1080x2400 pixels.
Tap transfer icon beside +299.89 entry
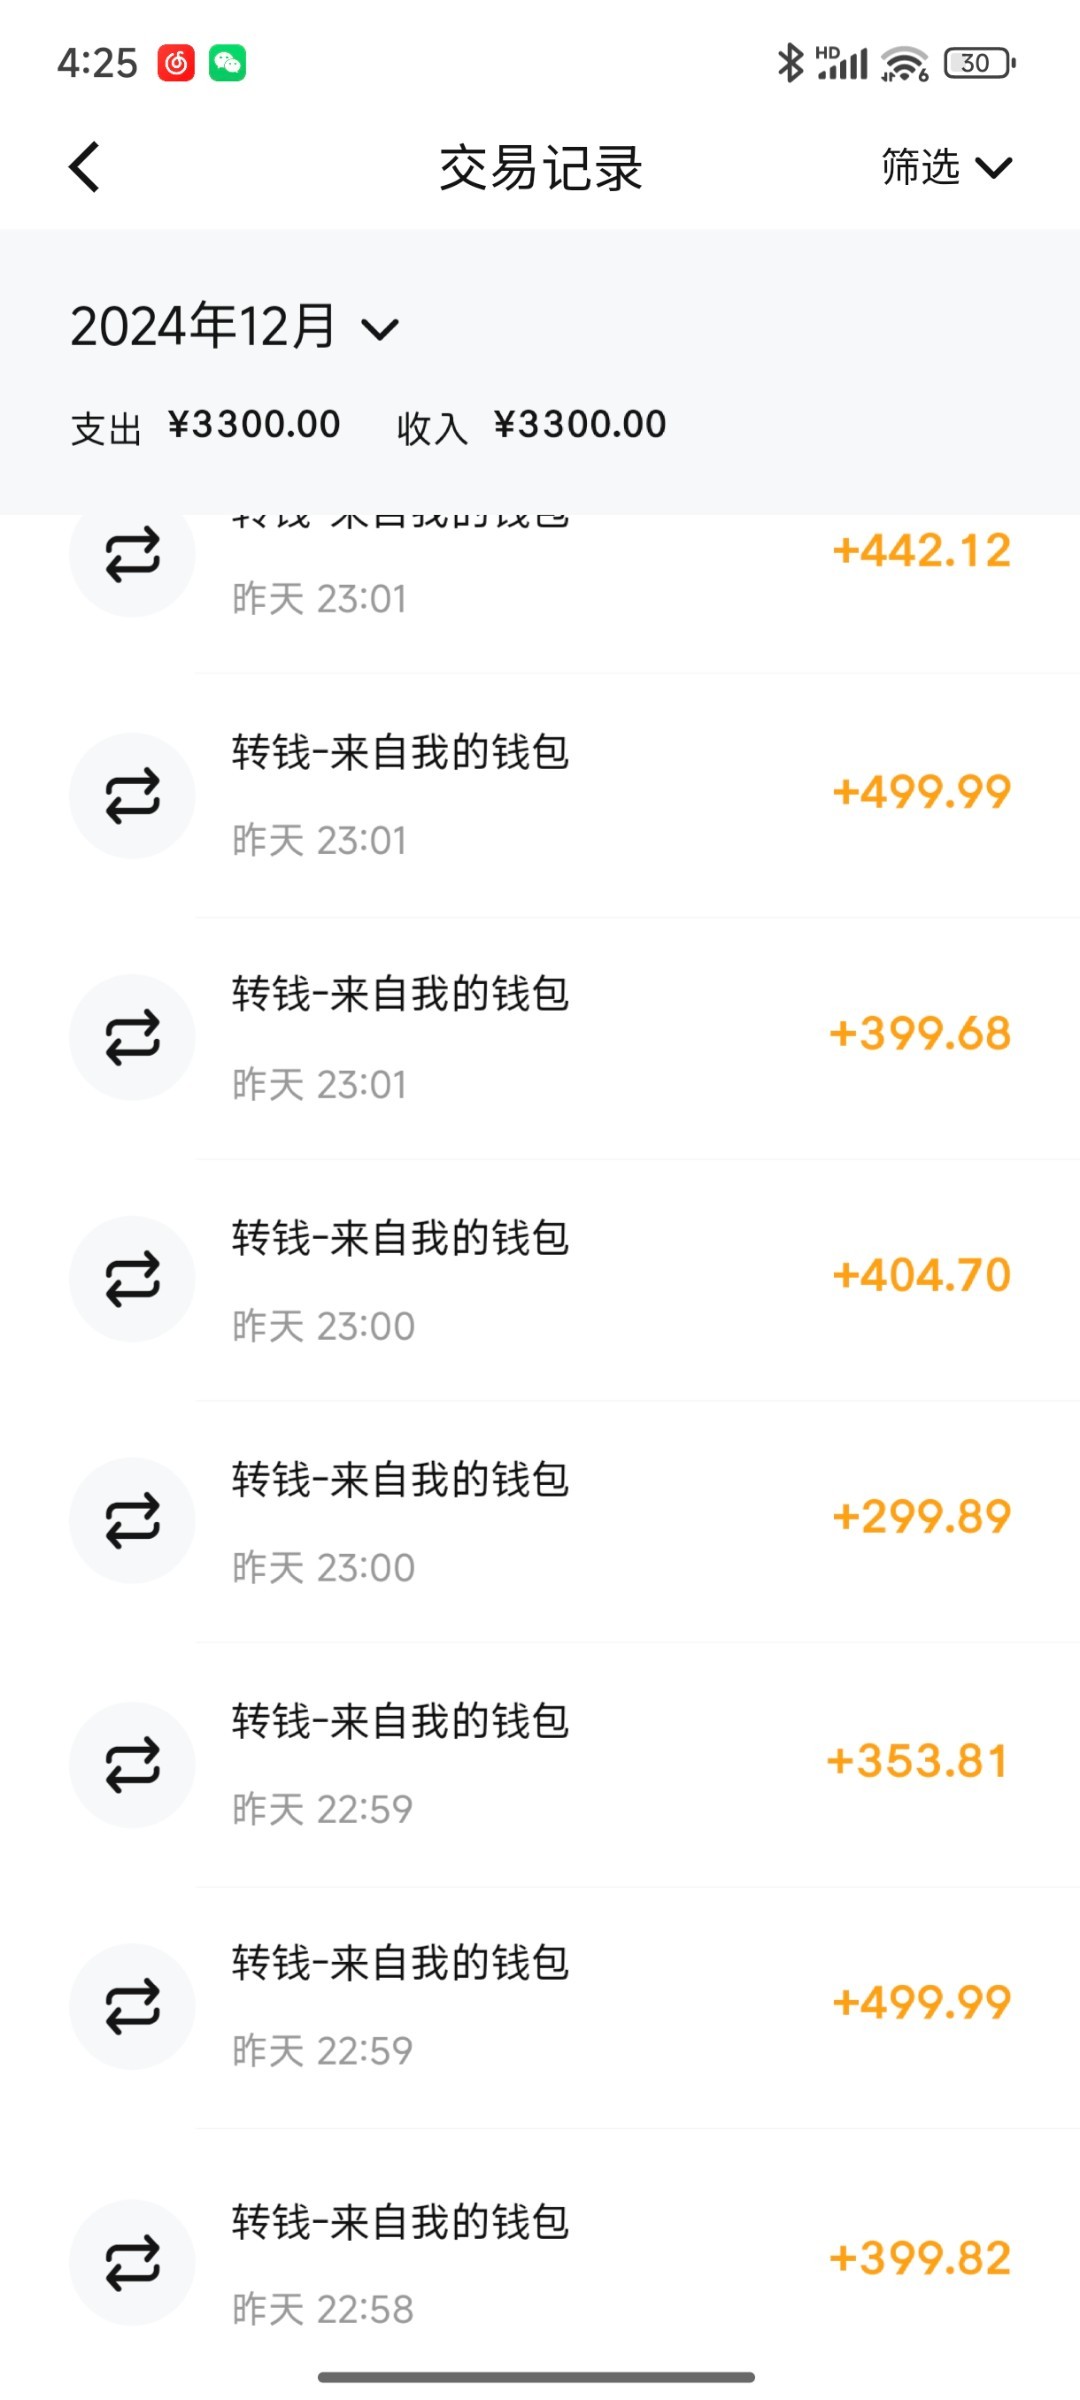click(132, 1521)
